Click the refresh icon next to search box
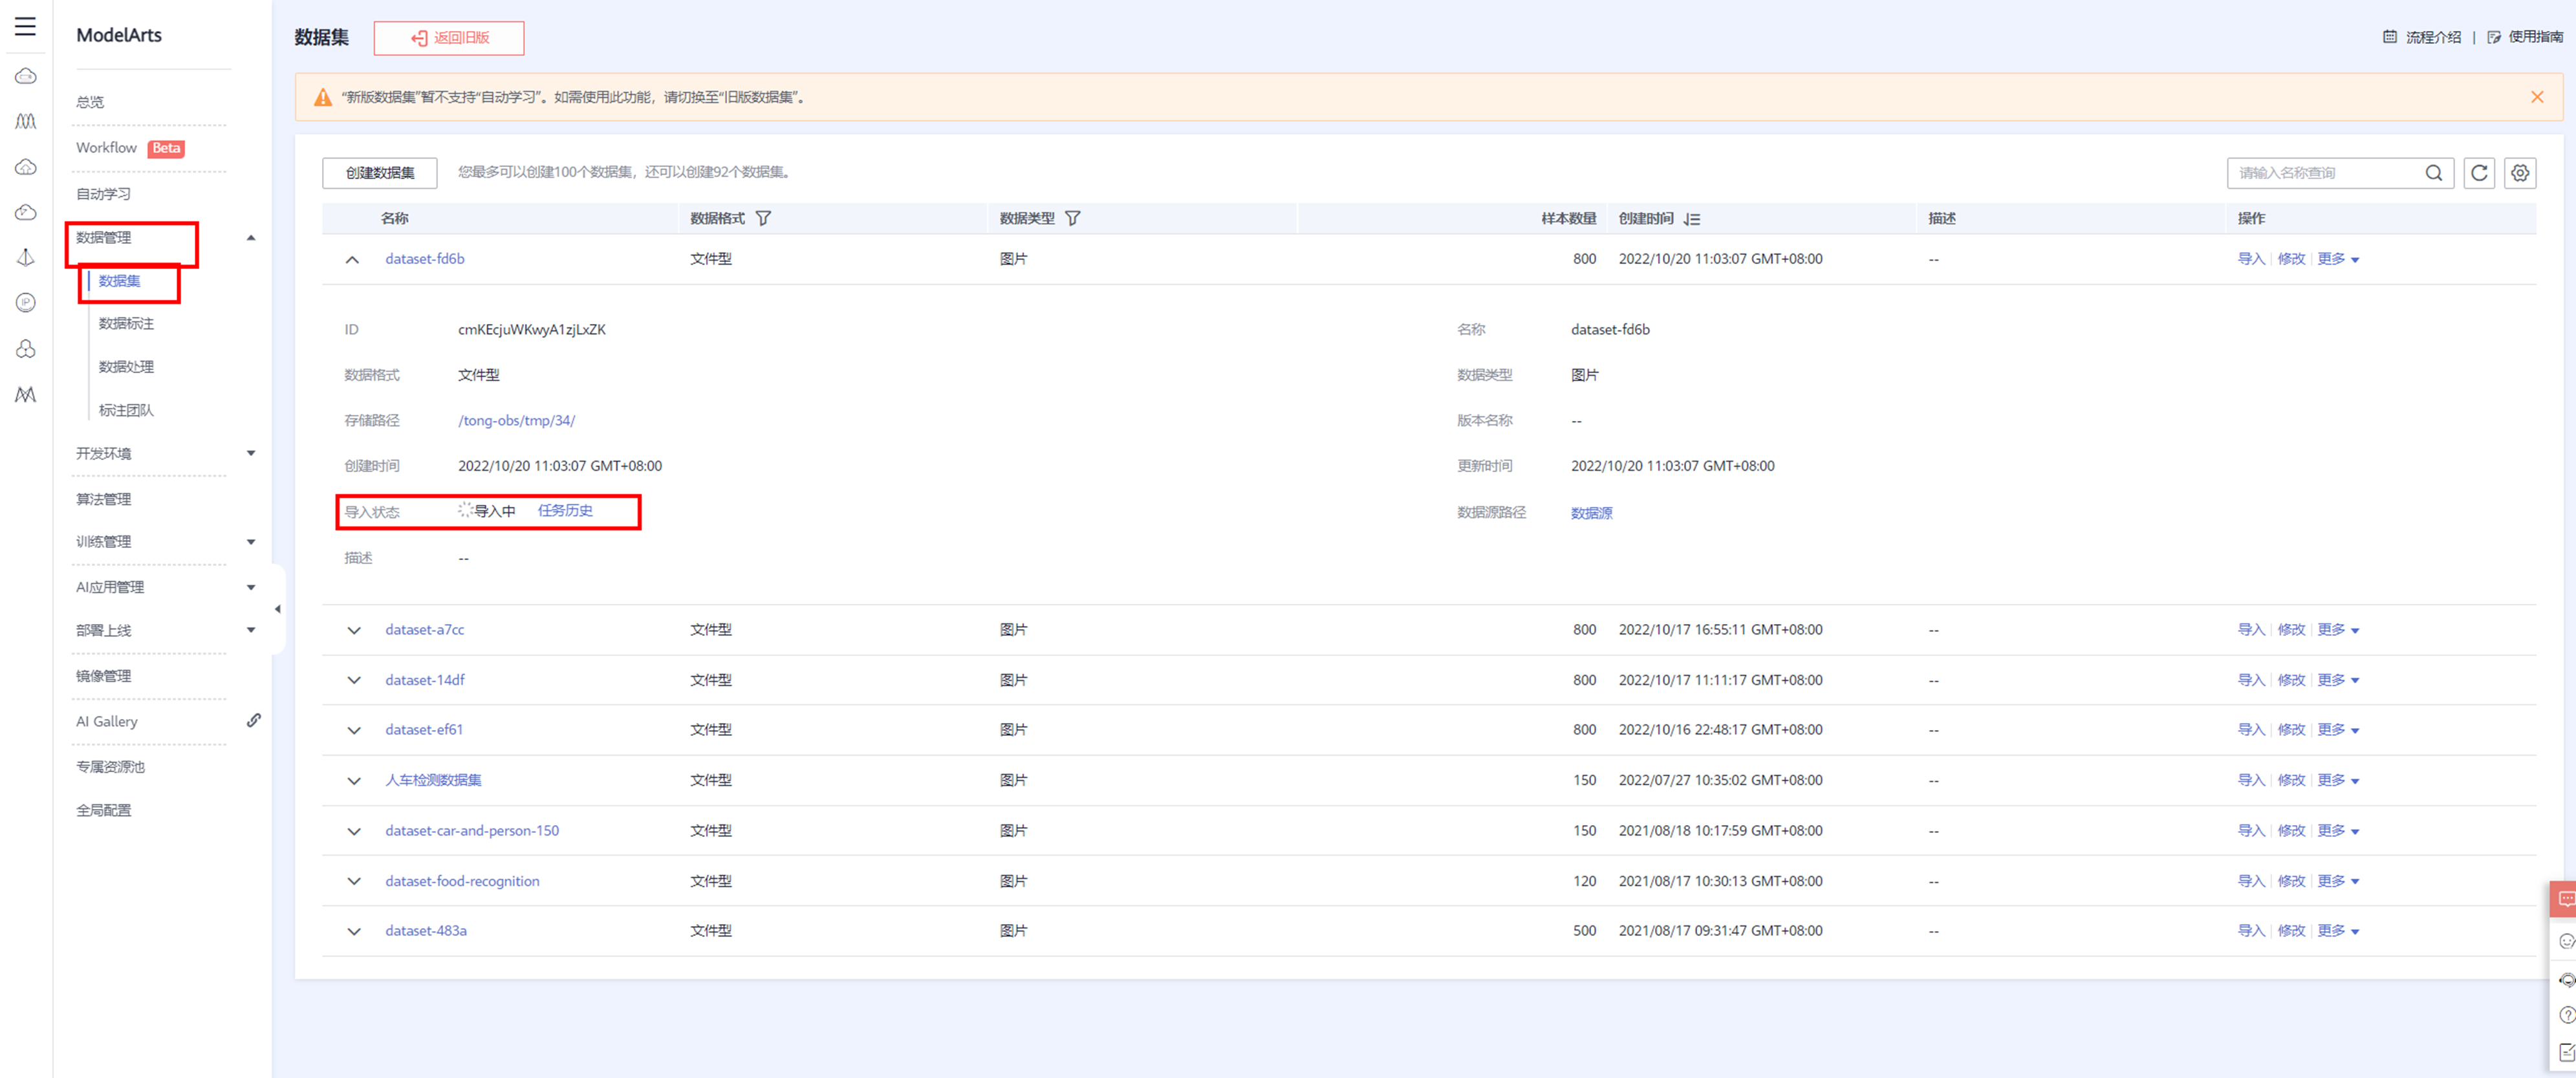Viewport: 2576px width, 1078px height. [2479, 173]
